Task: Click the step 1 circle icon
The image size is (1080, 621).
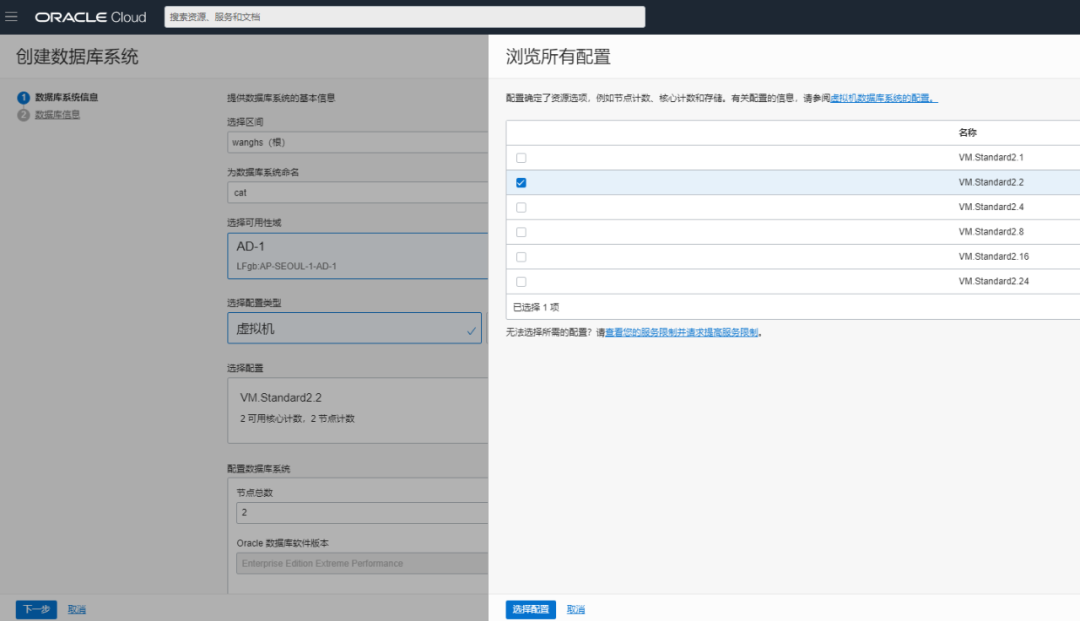Action: click(23, 98)
